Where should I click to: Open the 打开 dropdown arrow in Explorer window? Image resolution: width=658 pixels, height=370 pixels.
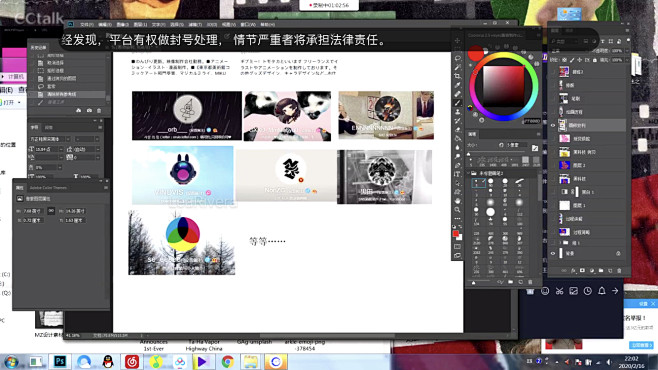[19, 102]
